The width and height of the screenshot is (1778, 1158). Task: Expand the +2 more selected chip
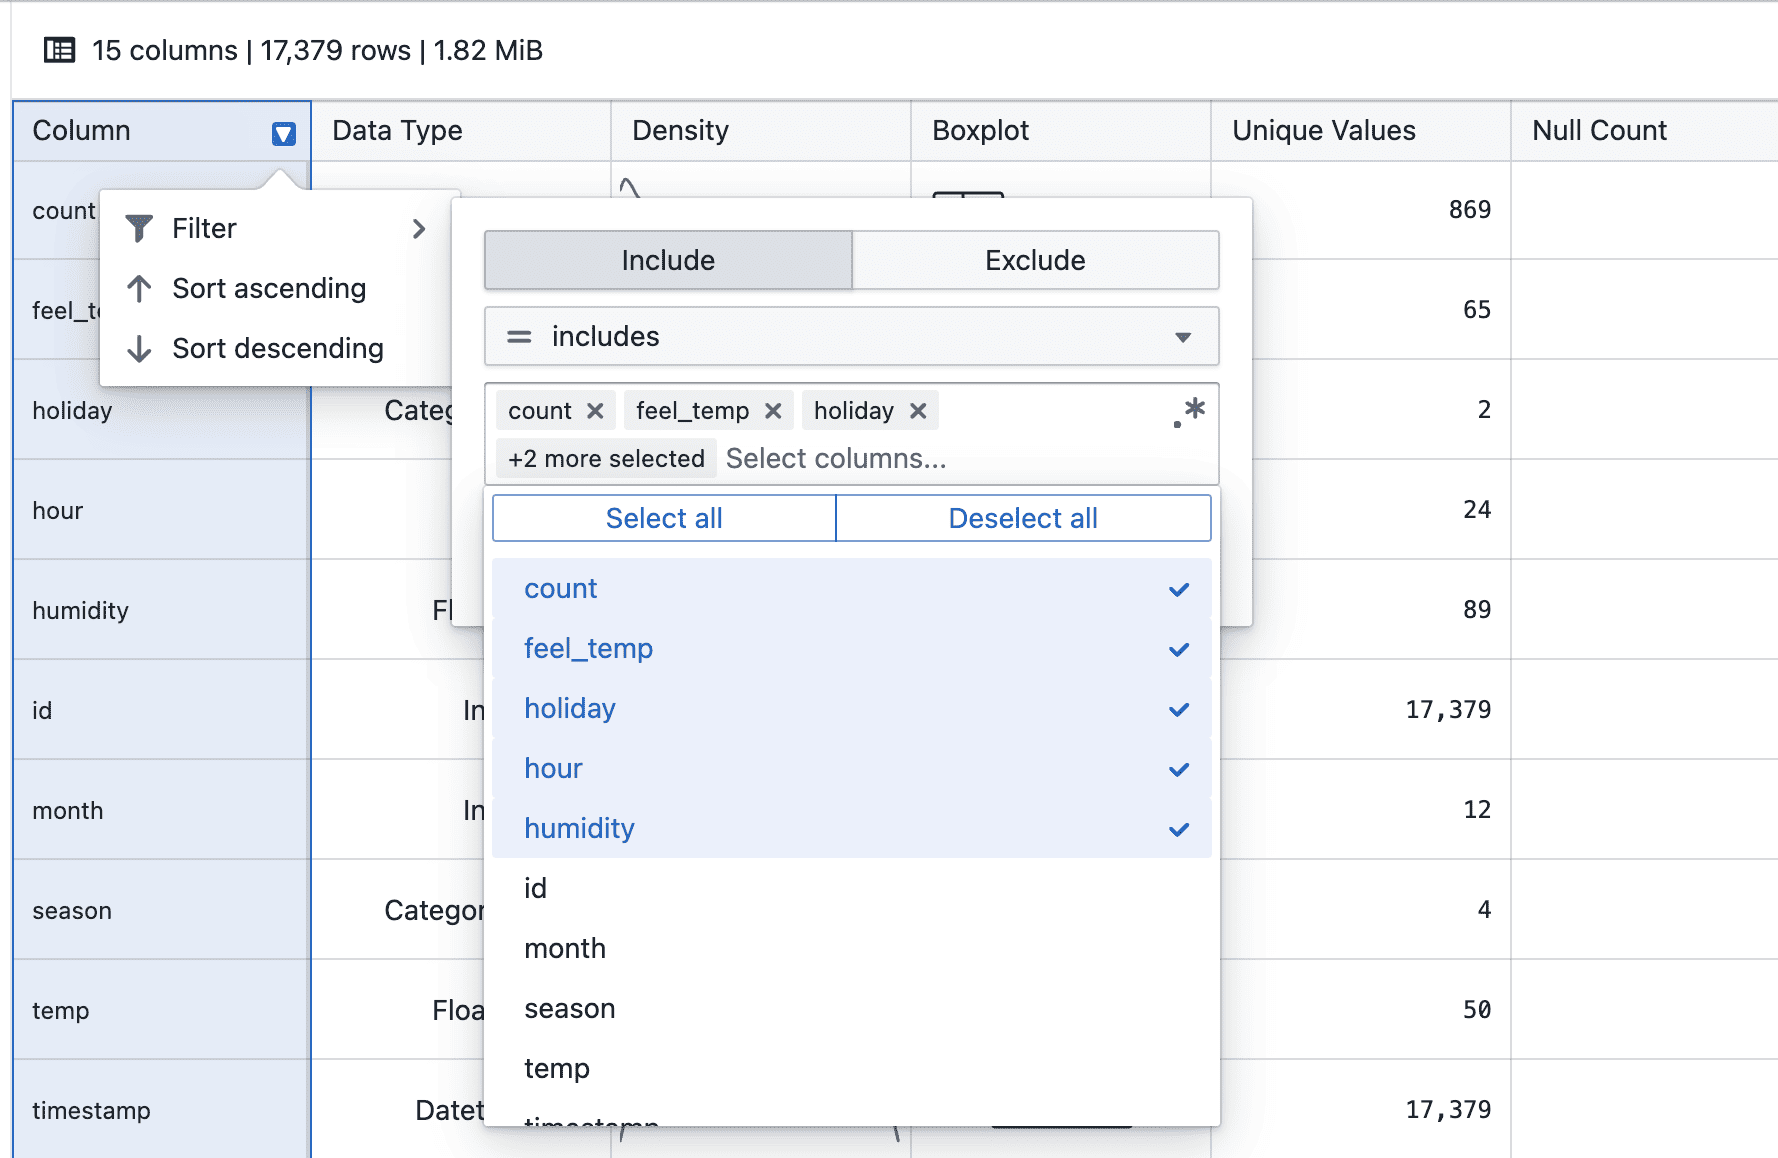point(606,459)
